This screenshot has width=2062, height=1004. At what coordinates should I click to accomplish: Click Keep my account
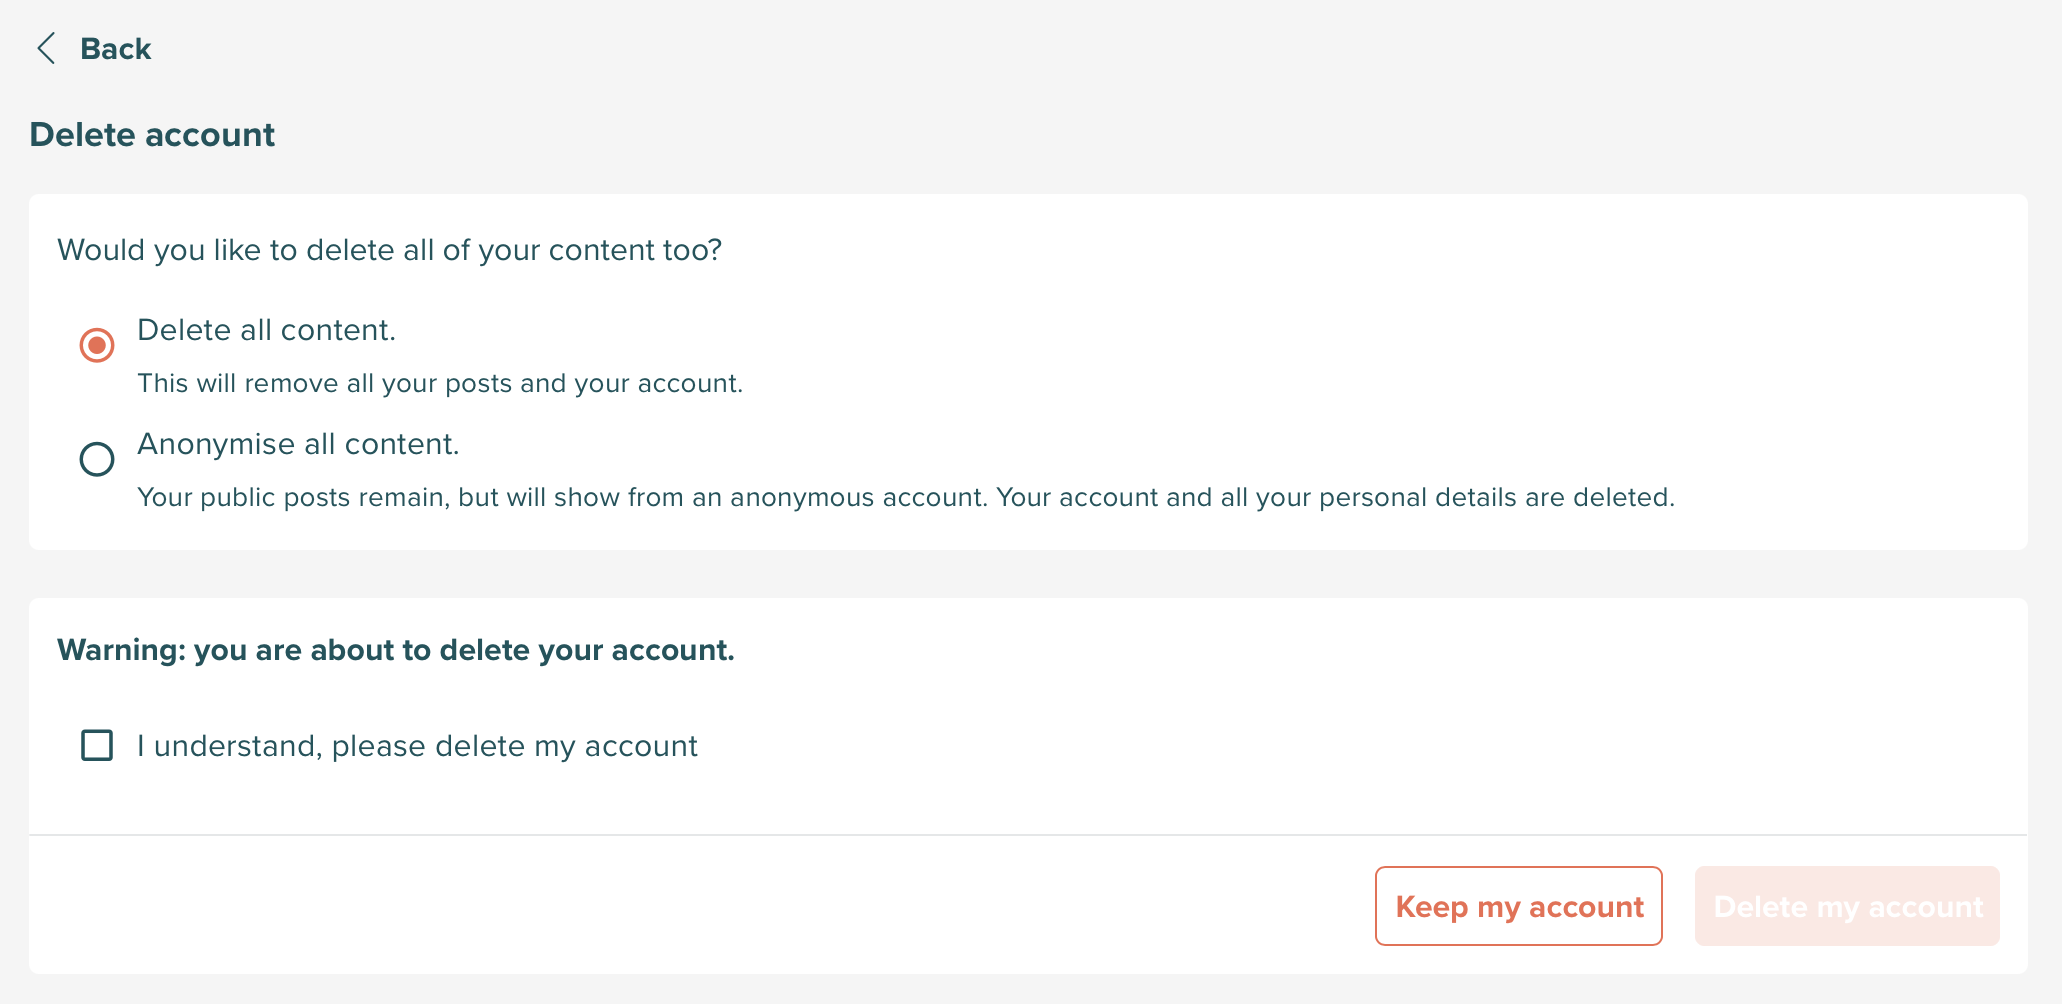coord(1518,906)
